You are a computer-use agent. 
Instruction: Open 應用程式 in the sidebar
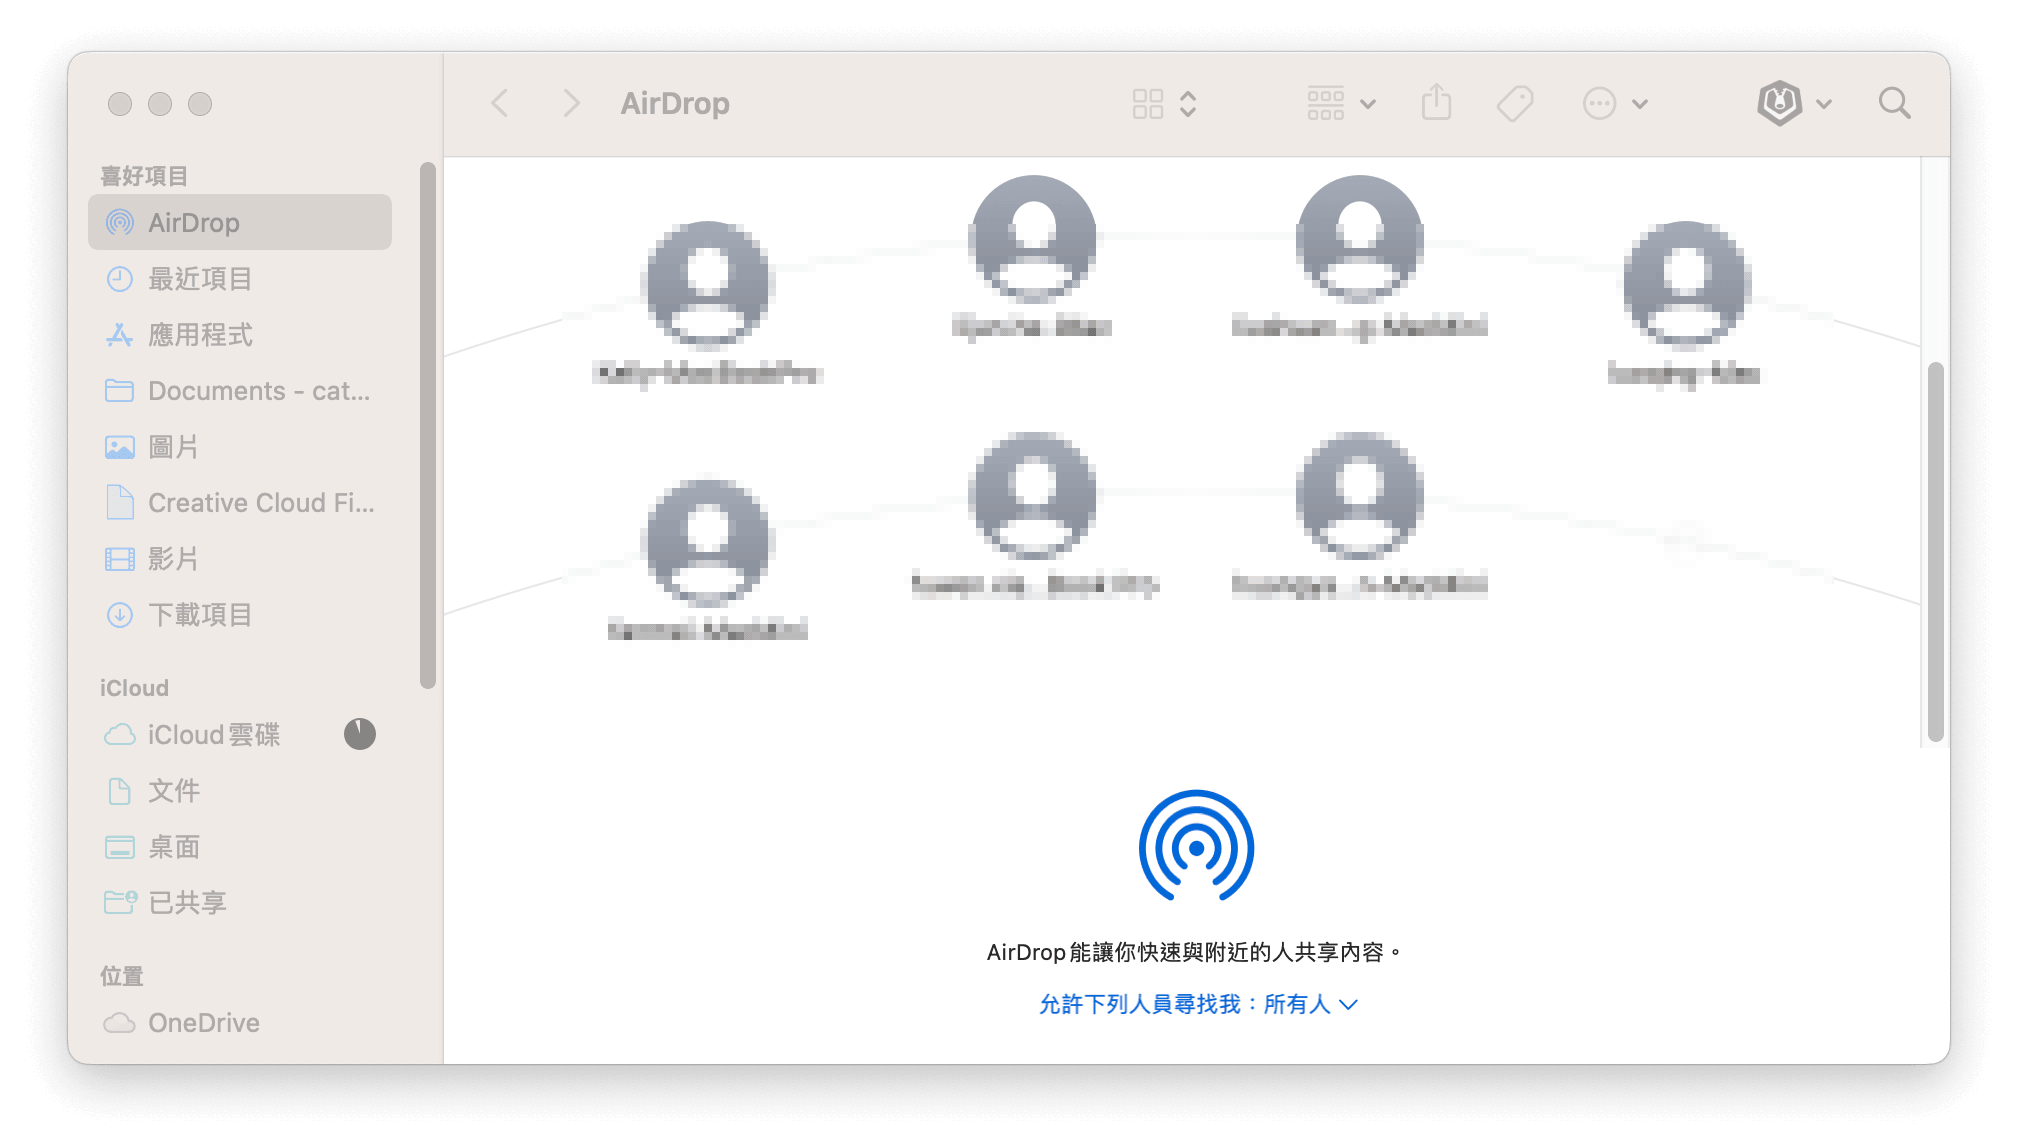[240, 334]
